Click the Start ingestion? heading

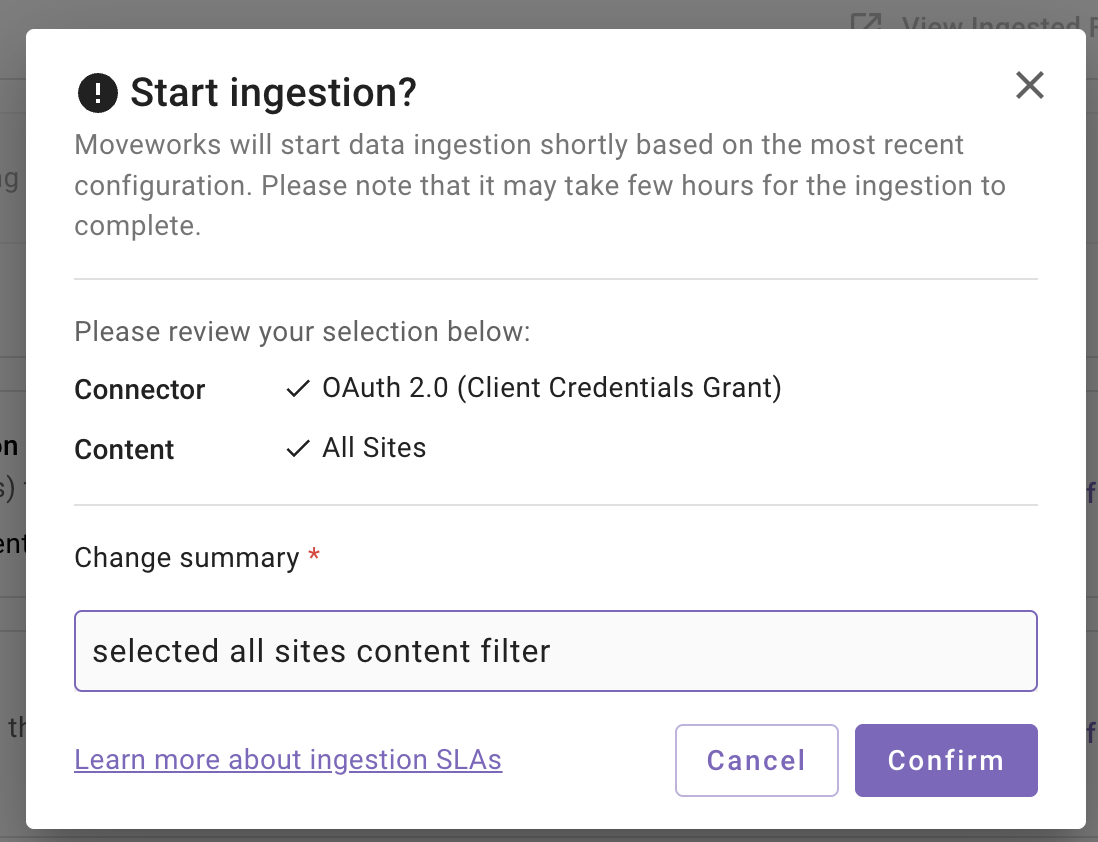tap(273, 94)
